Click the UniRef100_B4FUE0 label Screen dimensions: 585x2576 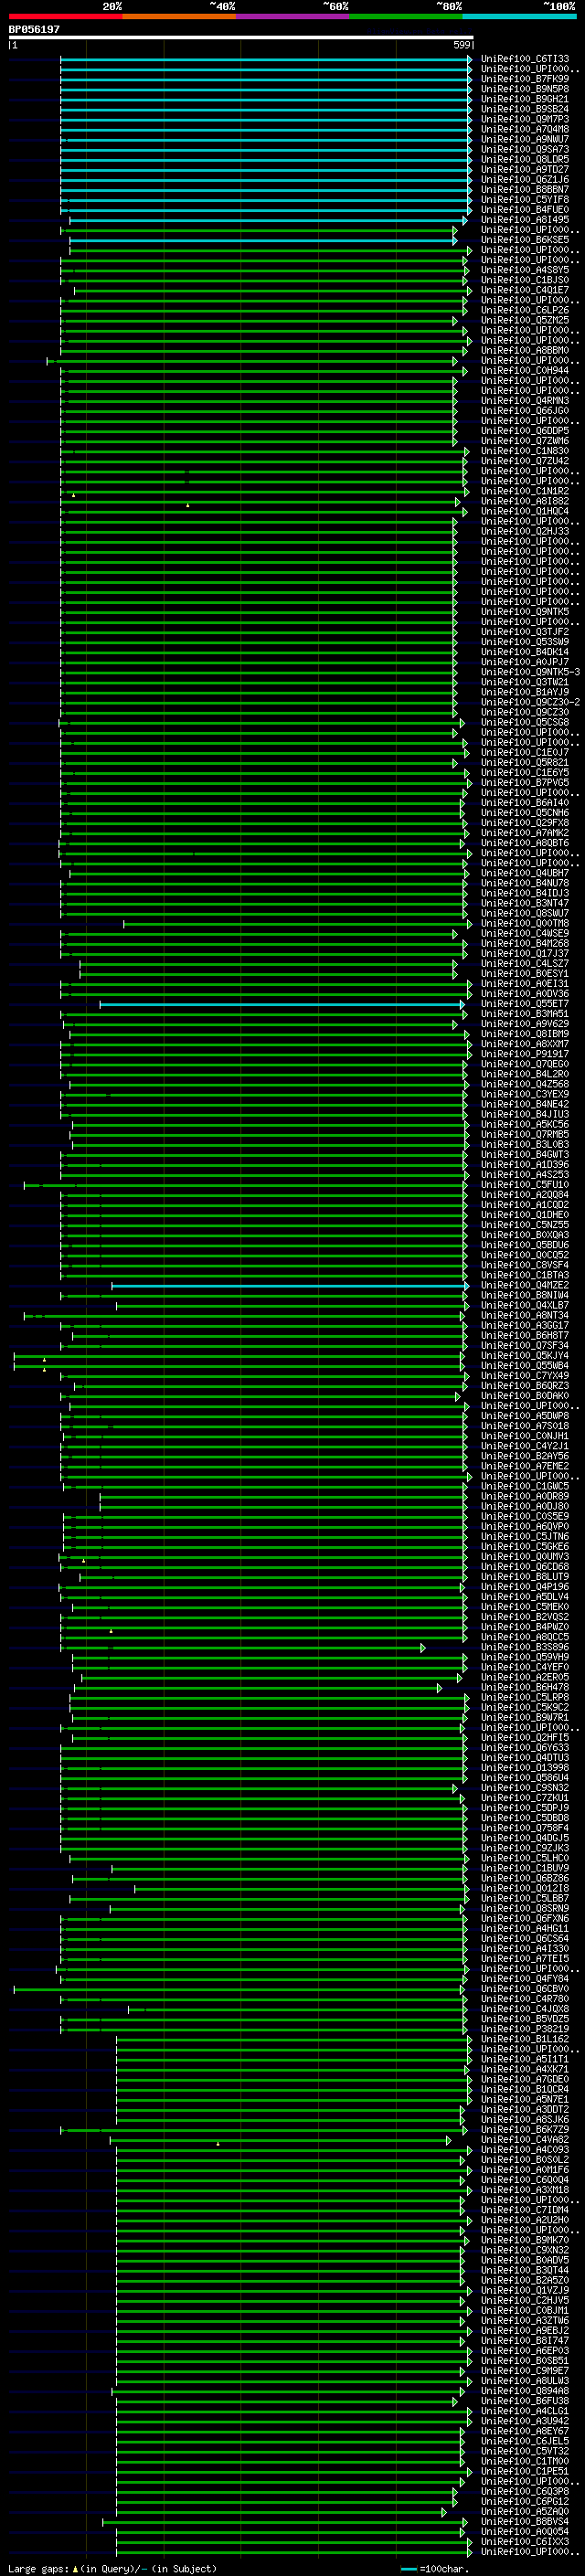(x=525, y=209)
